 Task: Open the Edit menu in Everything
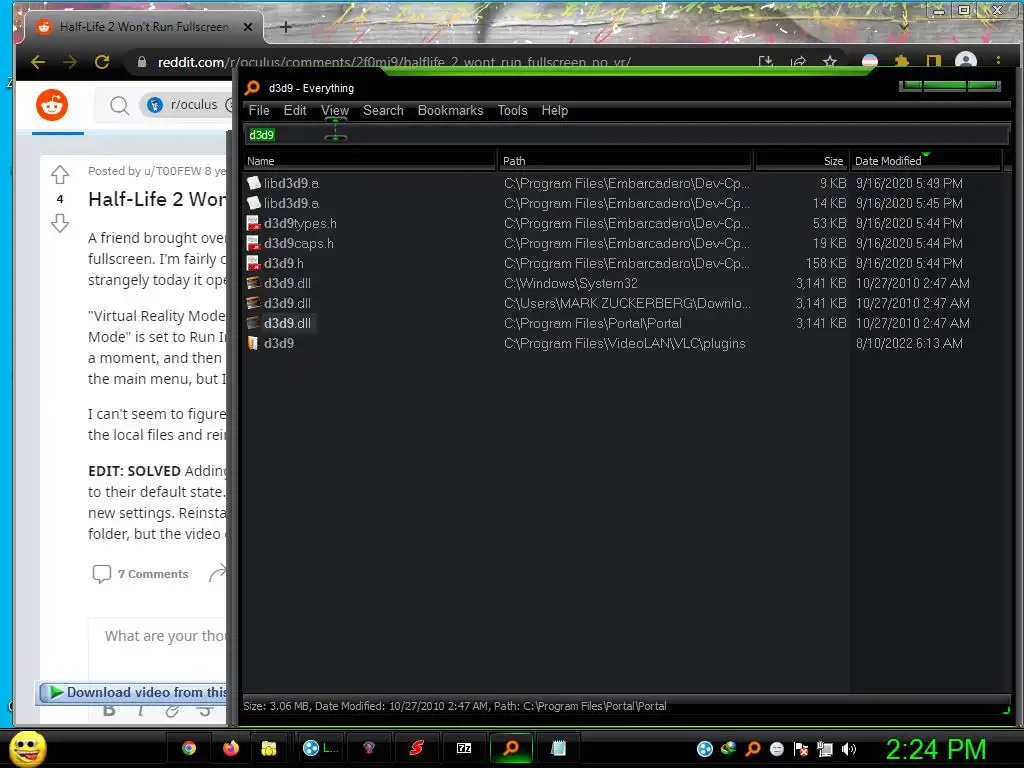[295, 110]
